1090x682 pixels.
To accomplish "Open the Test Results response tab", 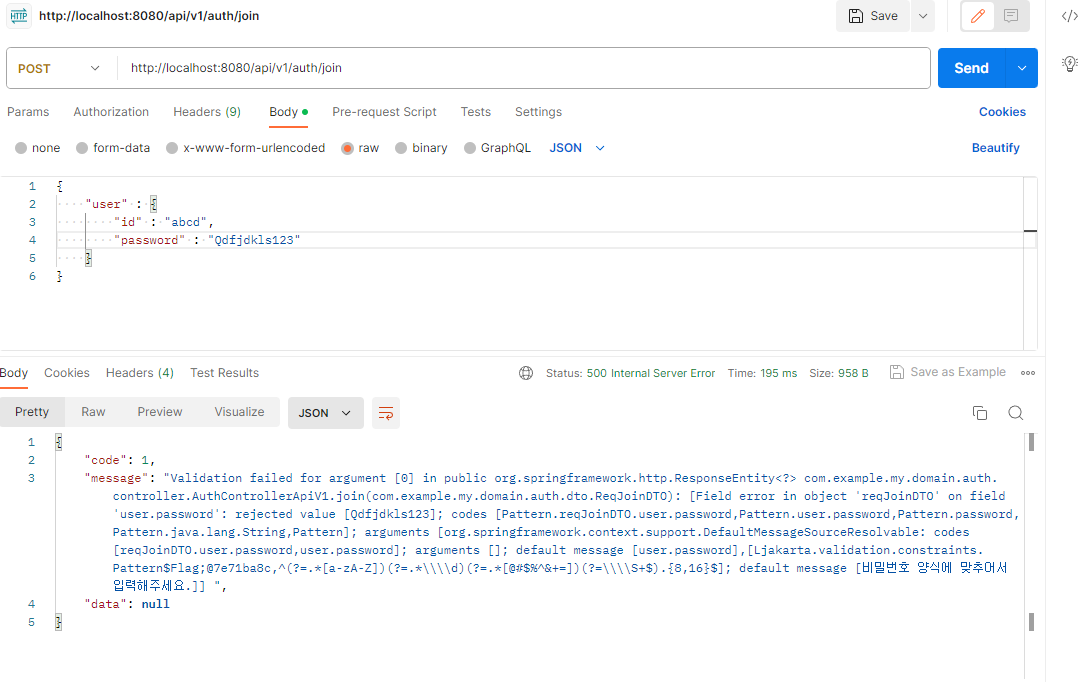I will point(224,372).
